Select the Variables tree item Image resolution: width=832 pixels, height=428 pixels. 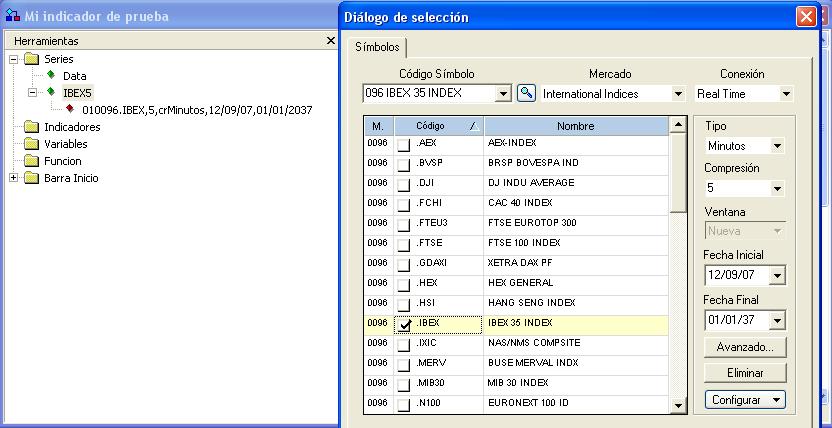tap(66, 144)
